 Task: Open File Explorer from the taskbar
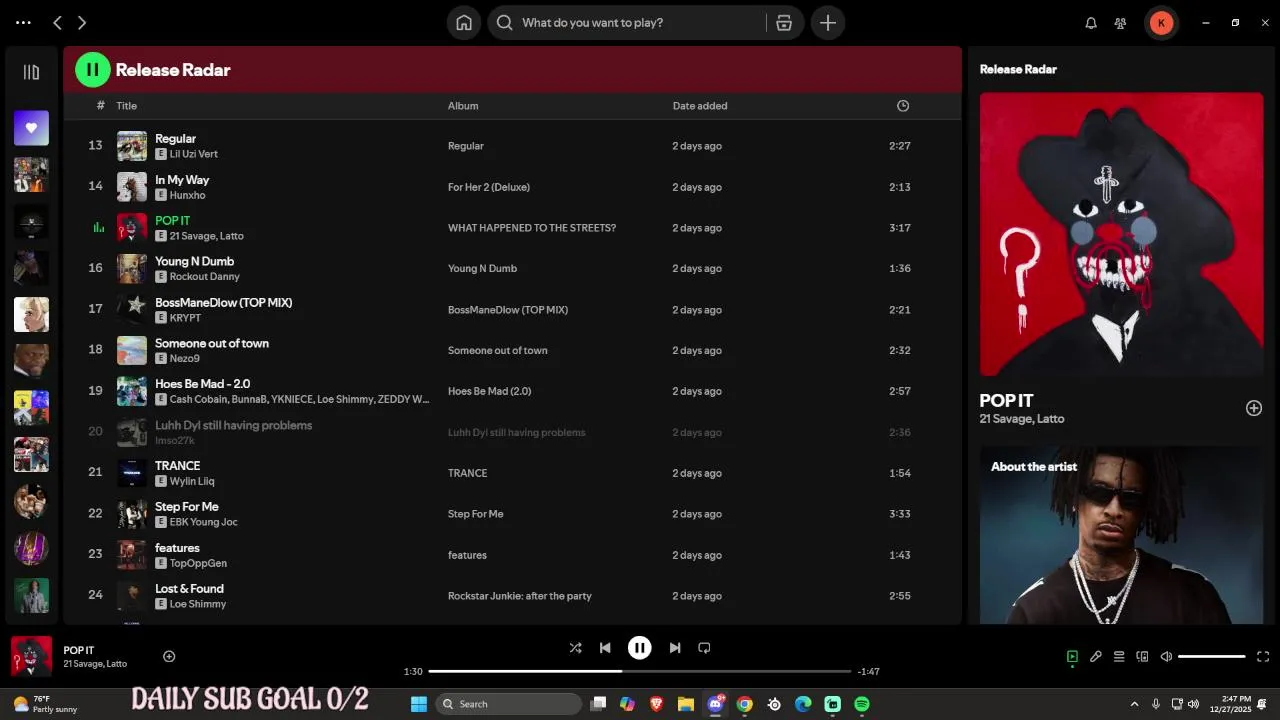pyautogui.click(x=686, y=704)
